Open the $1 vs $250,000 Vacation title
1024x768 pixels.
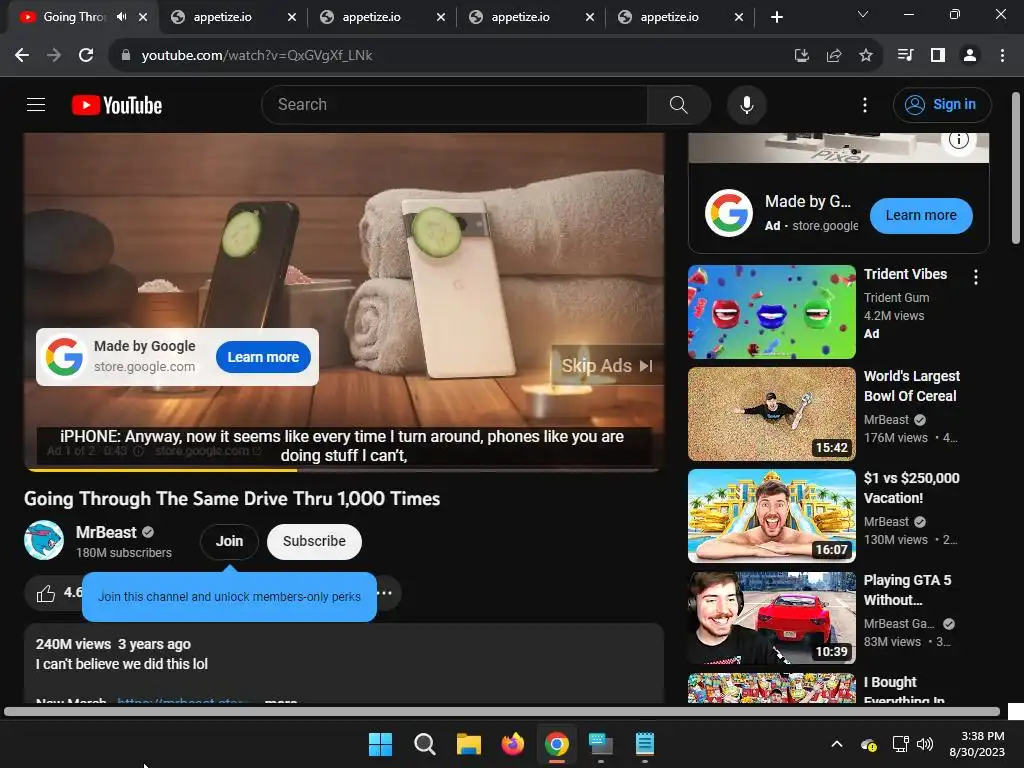[912, 488]
